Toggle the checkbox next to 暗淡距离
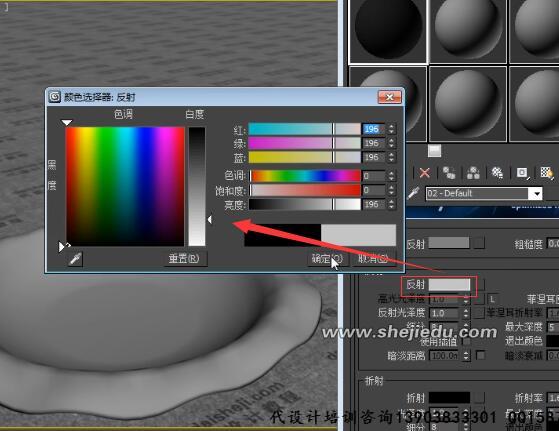Viewport: 559px width, 431px height. click(481, 355)
